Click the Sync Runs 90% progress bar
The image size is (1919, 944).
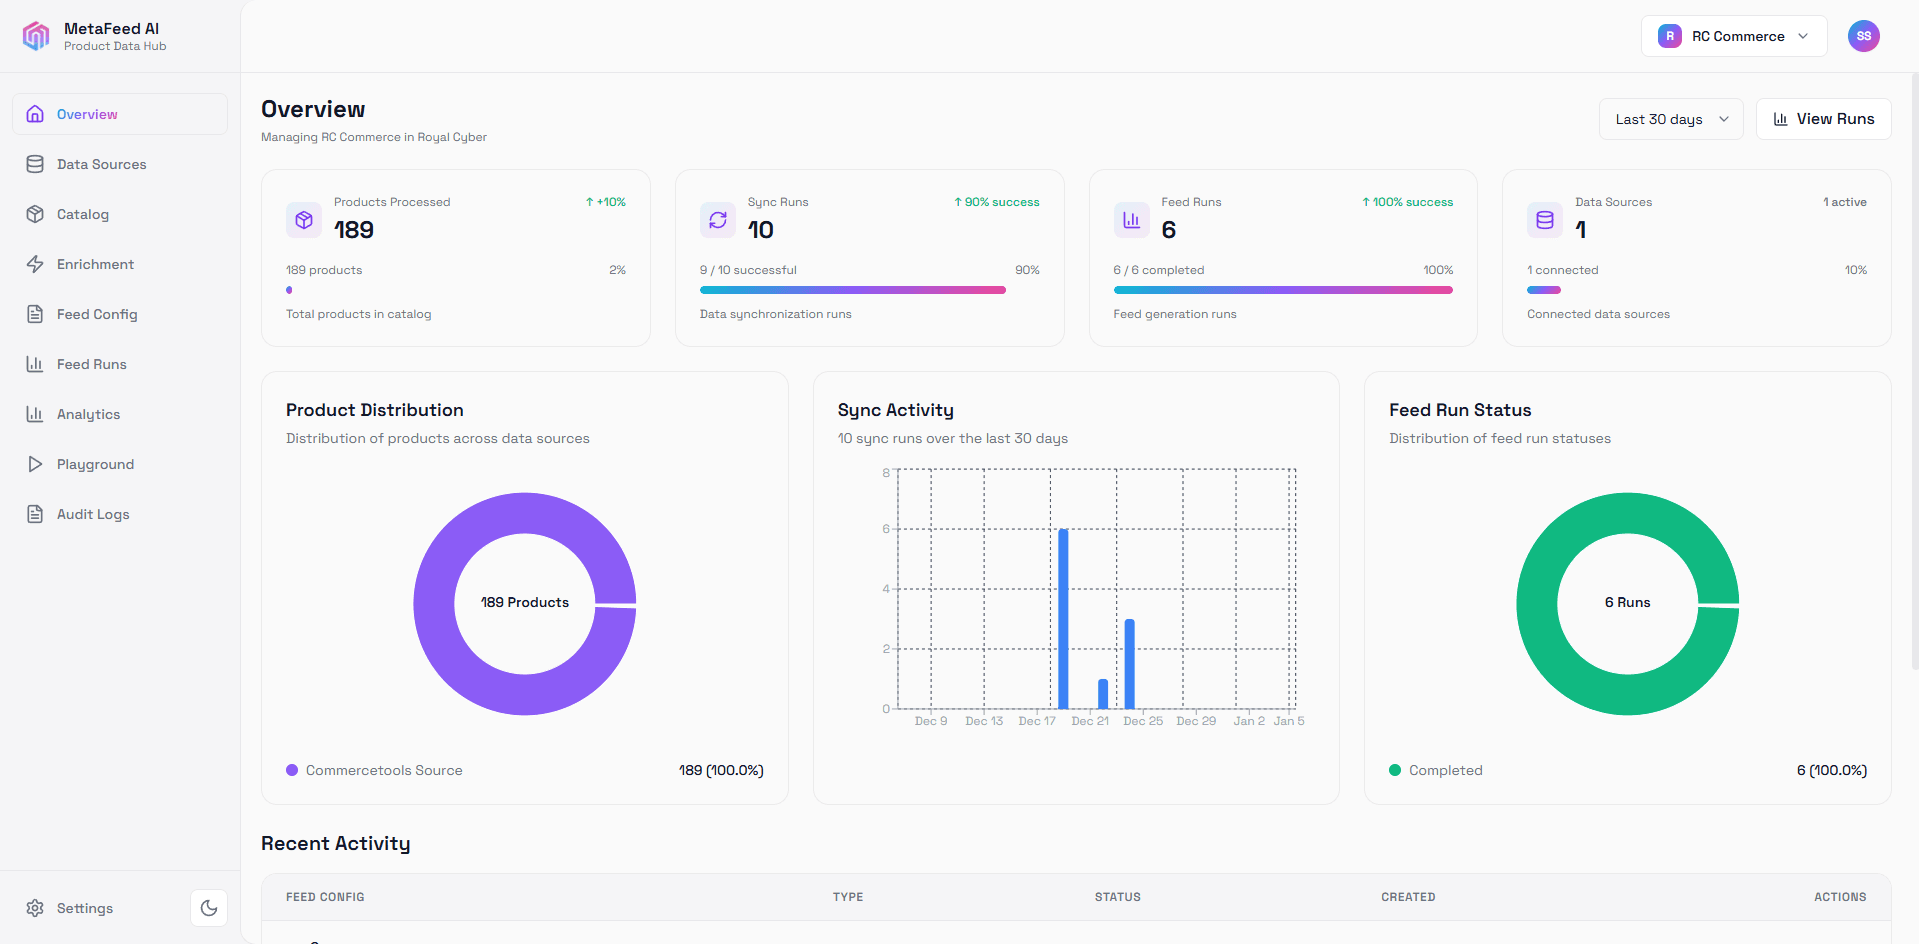click(x=852, y=290)
